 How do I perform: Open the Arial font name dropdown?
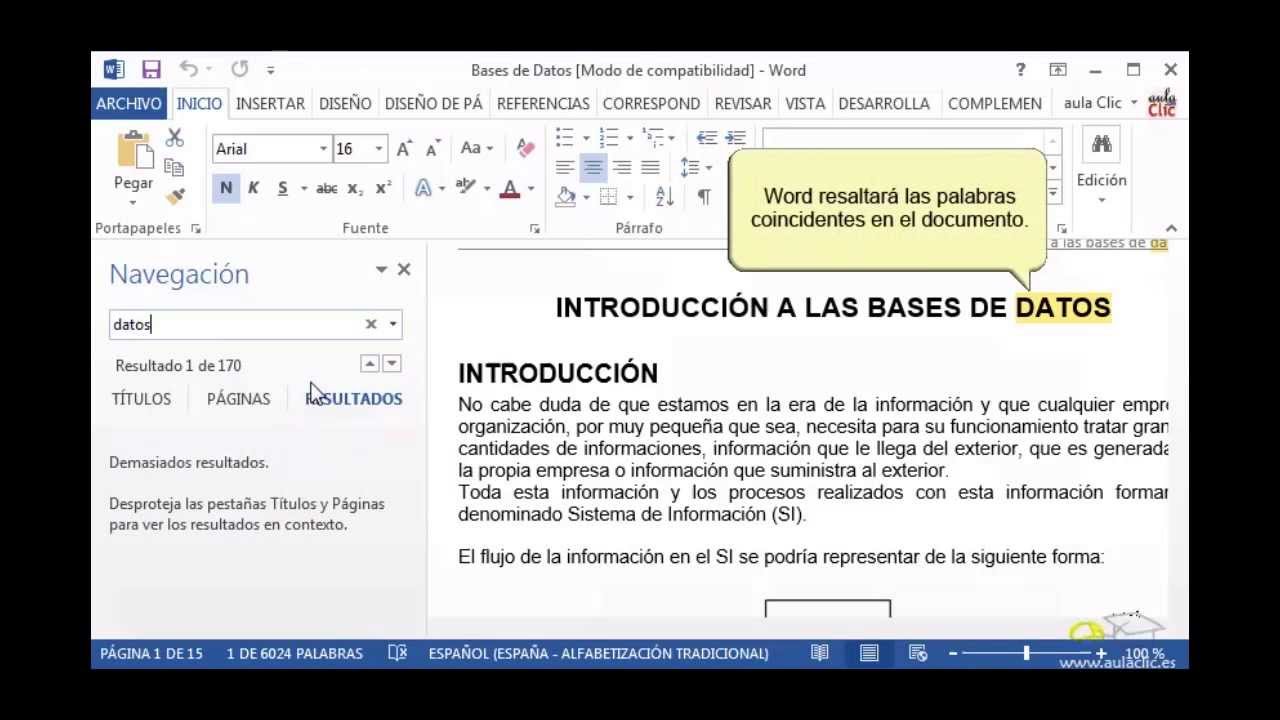pos(323,149)
